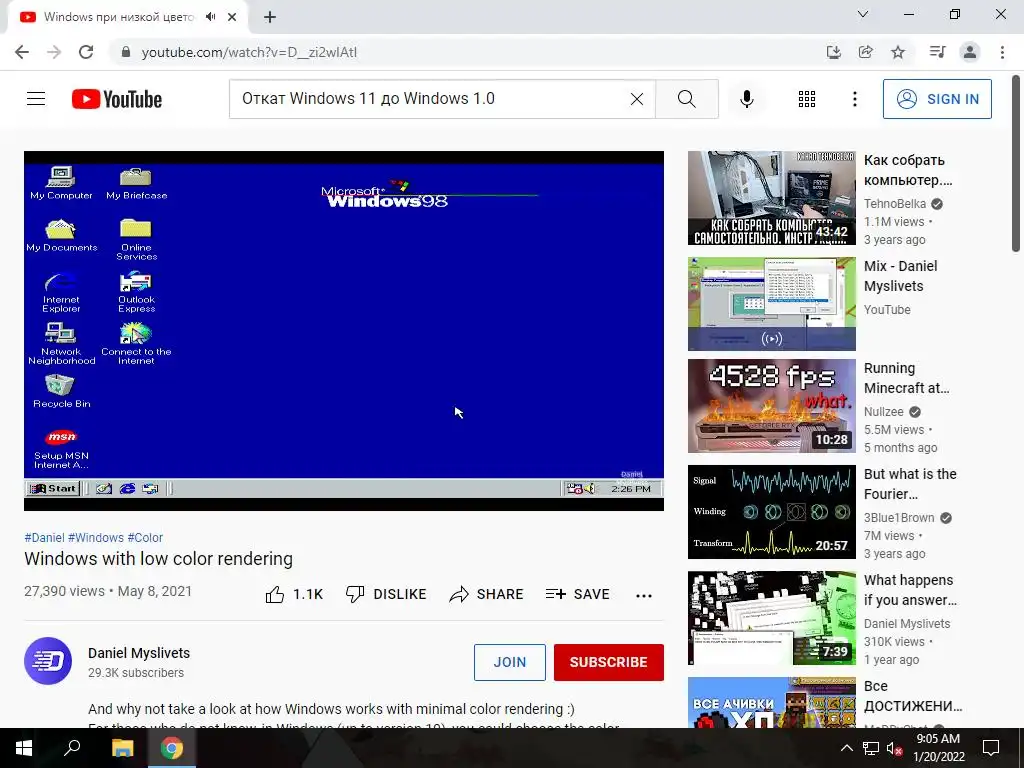This screenshot has width=1024, height=768.
Task: Open the media control icon in Chrome
Action: point(938,52)
